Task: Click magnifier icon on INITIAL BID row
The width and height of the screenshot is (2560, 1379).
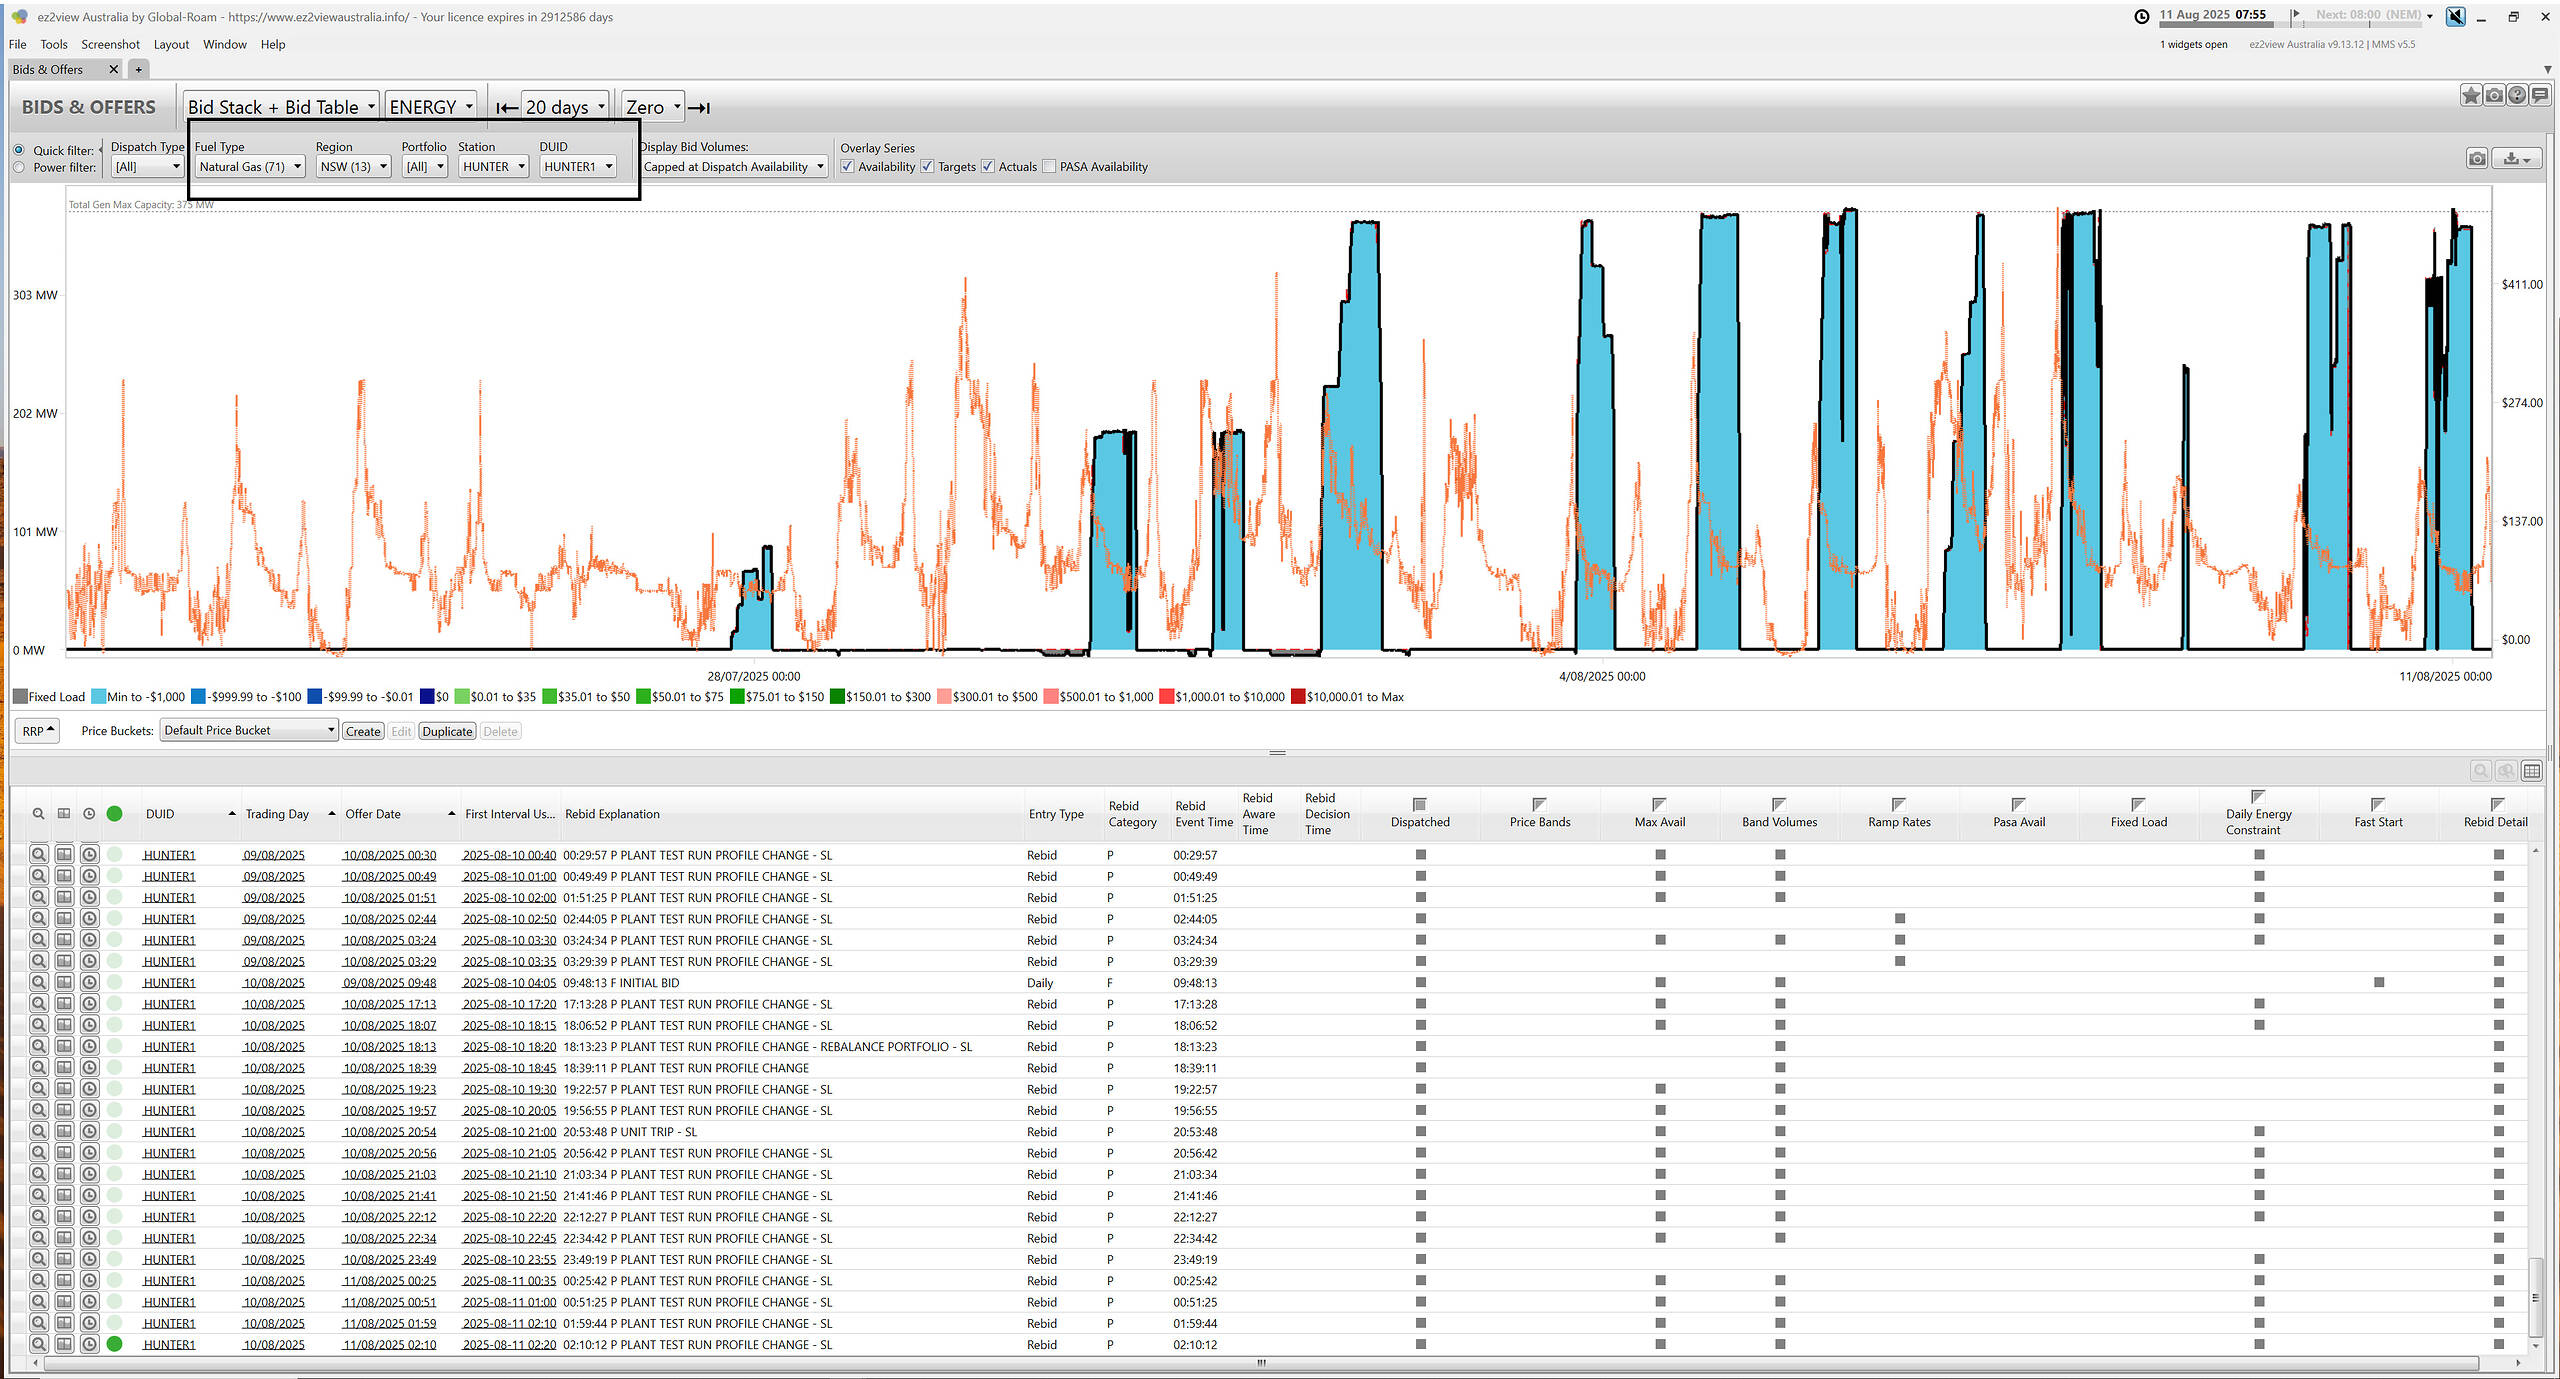Action: point(38,983)
